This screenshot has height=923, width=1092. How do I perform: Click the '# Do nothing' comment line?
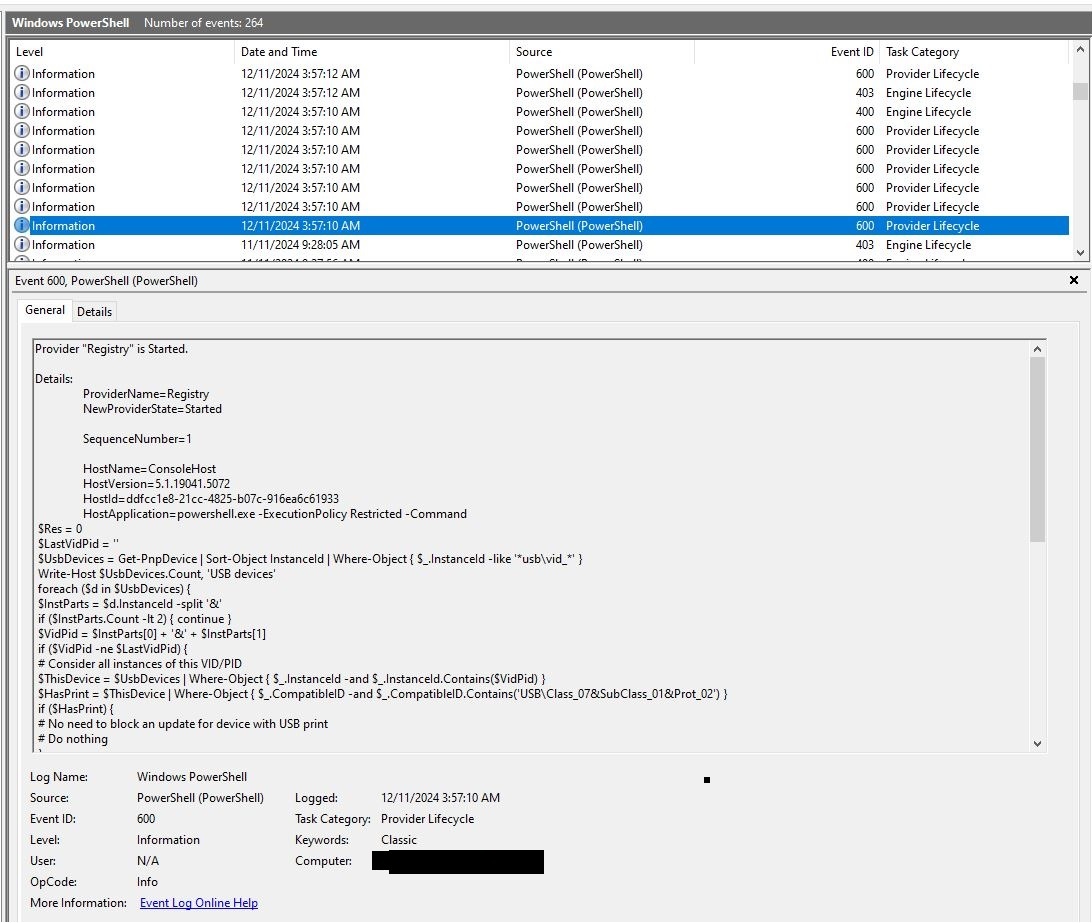pos(72,739)
